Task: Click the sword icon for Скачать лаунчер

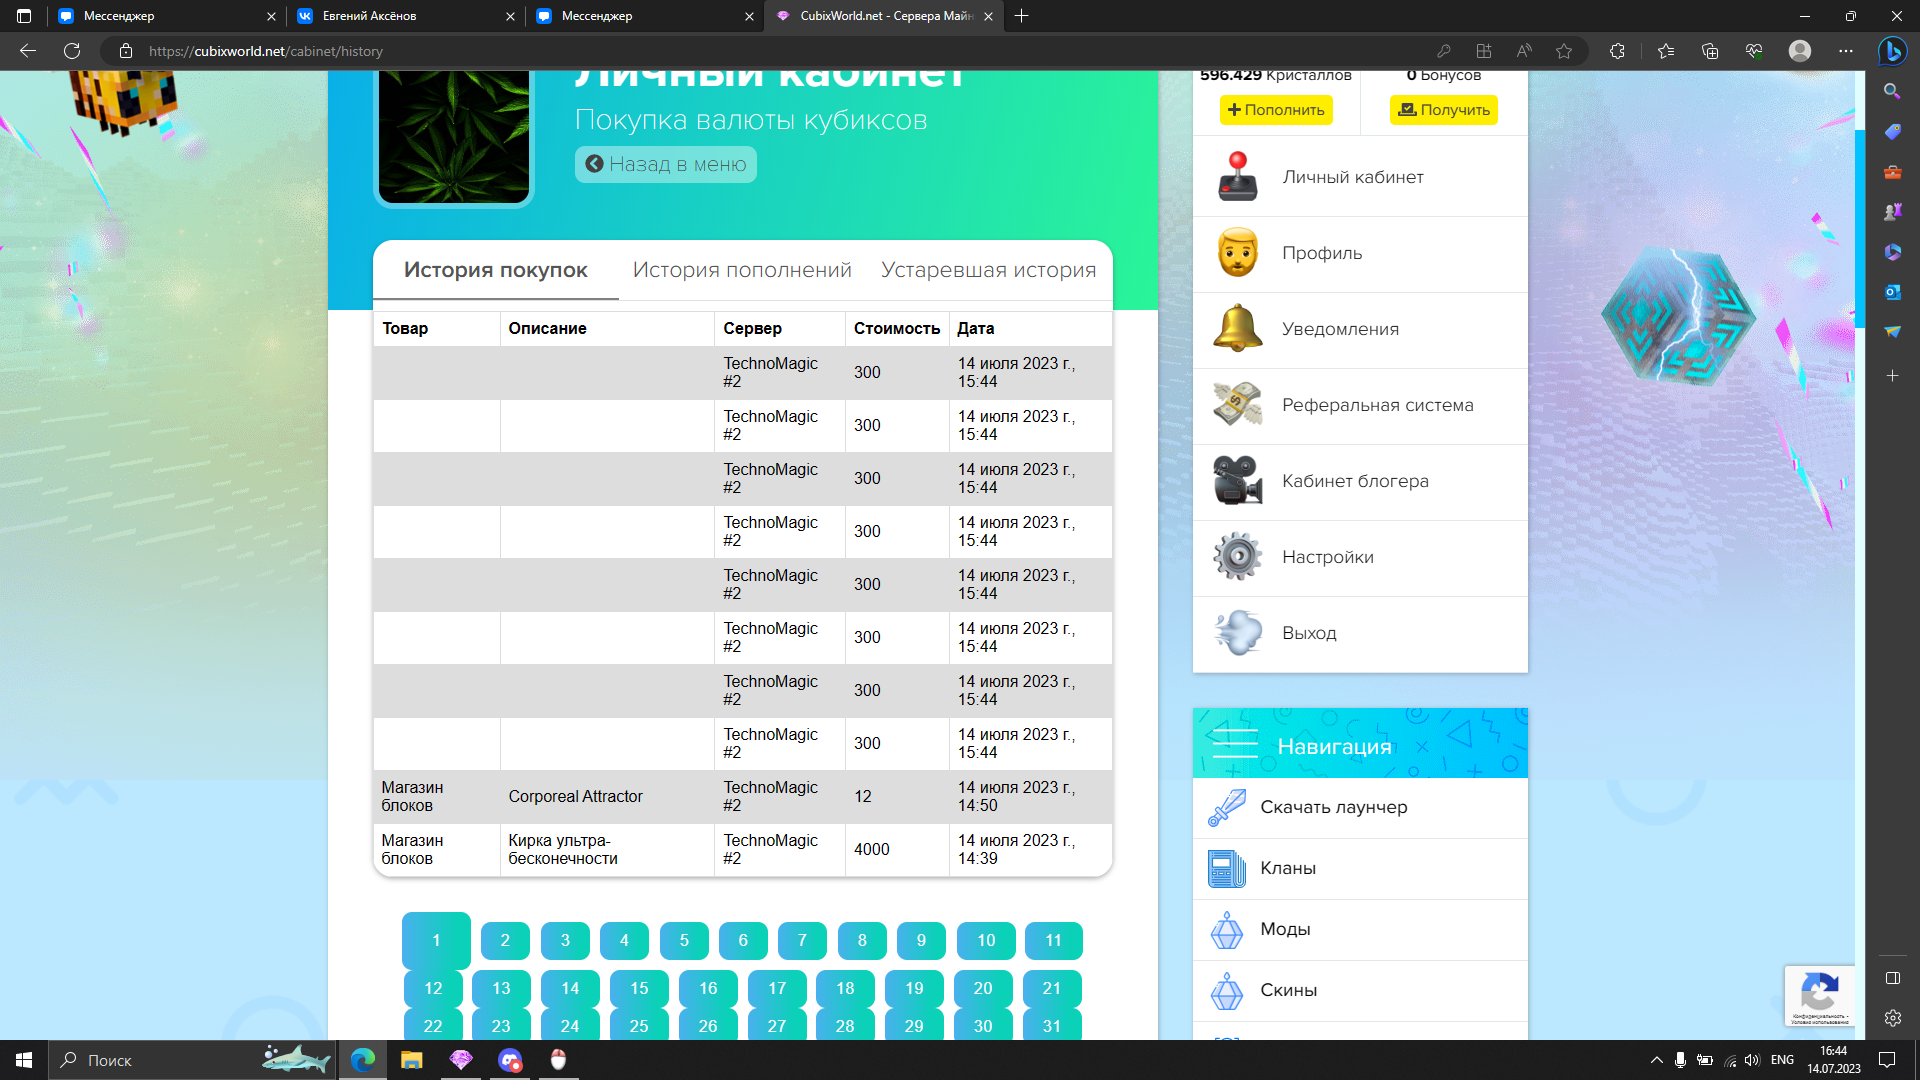Action: [x=1226, y=807]
